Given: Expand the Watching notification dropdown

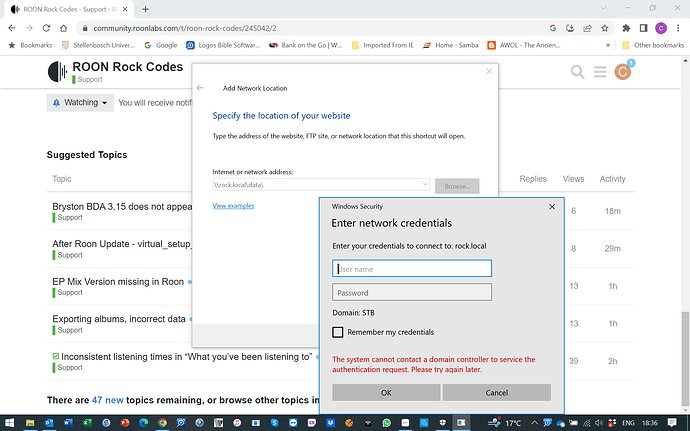Looking at the screenshot, I should click(78, 102).
